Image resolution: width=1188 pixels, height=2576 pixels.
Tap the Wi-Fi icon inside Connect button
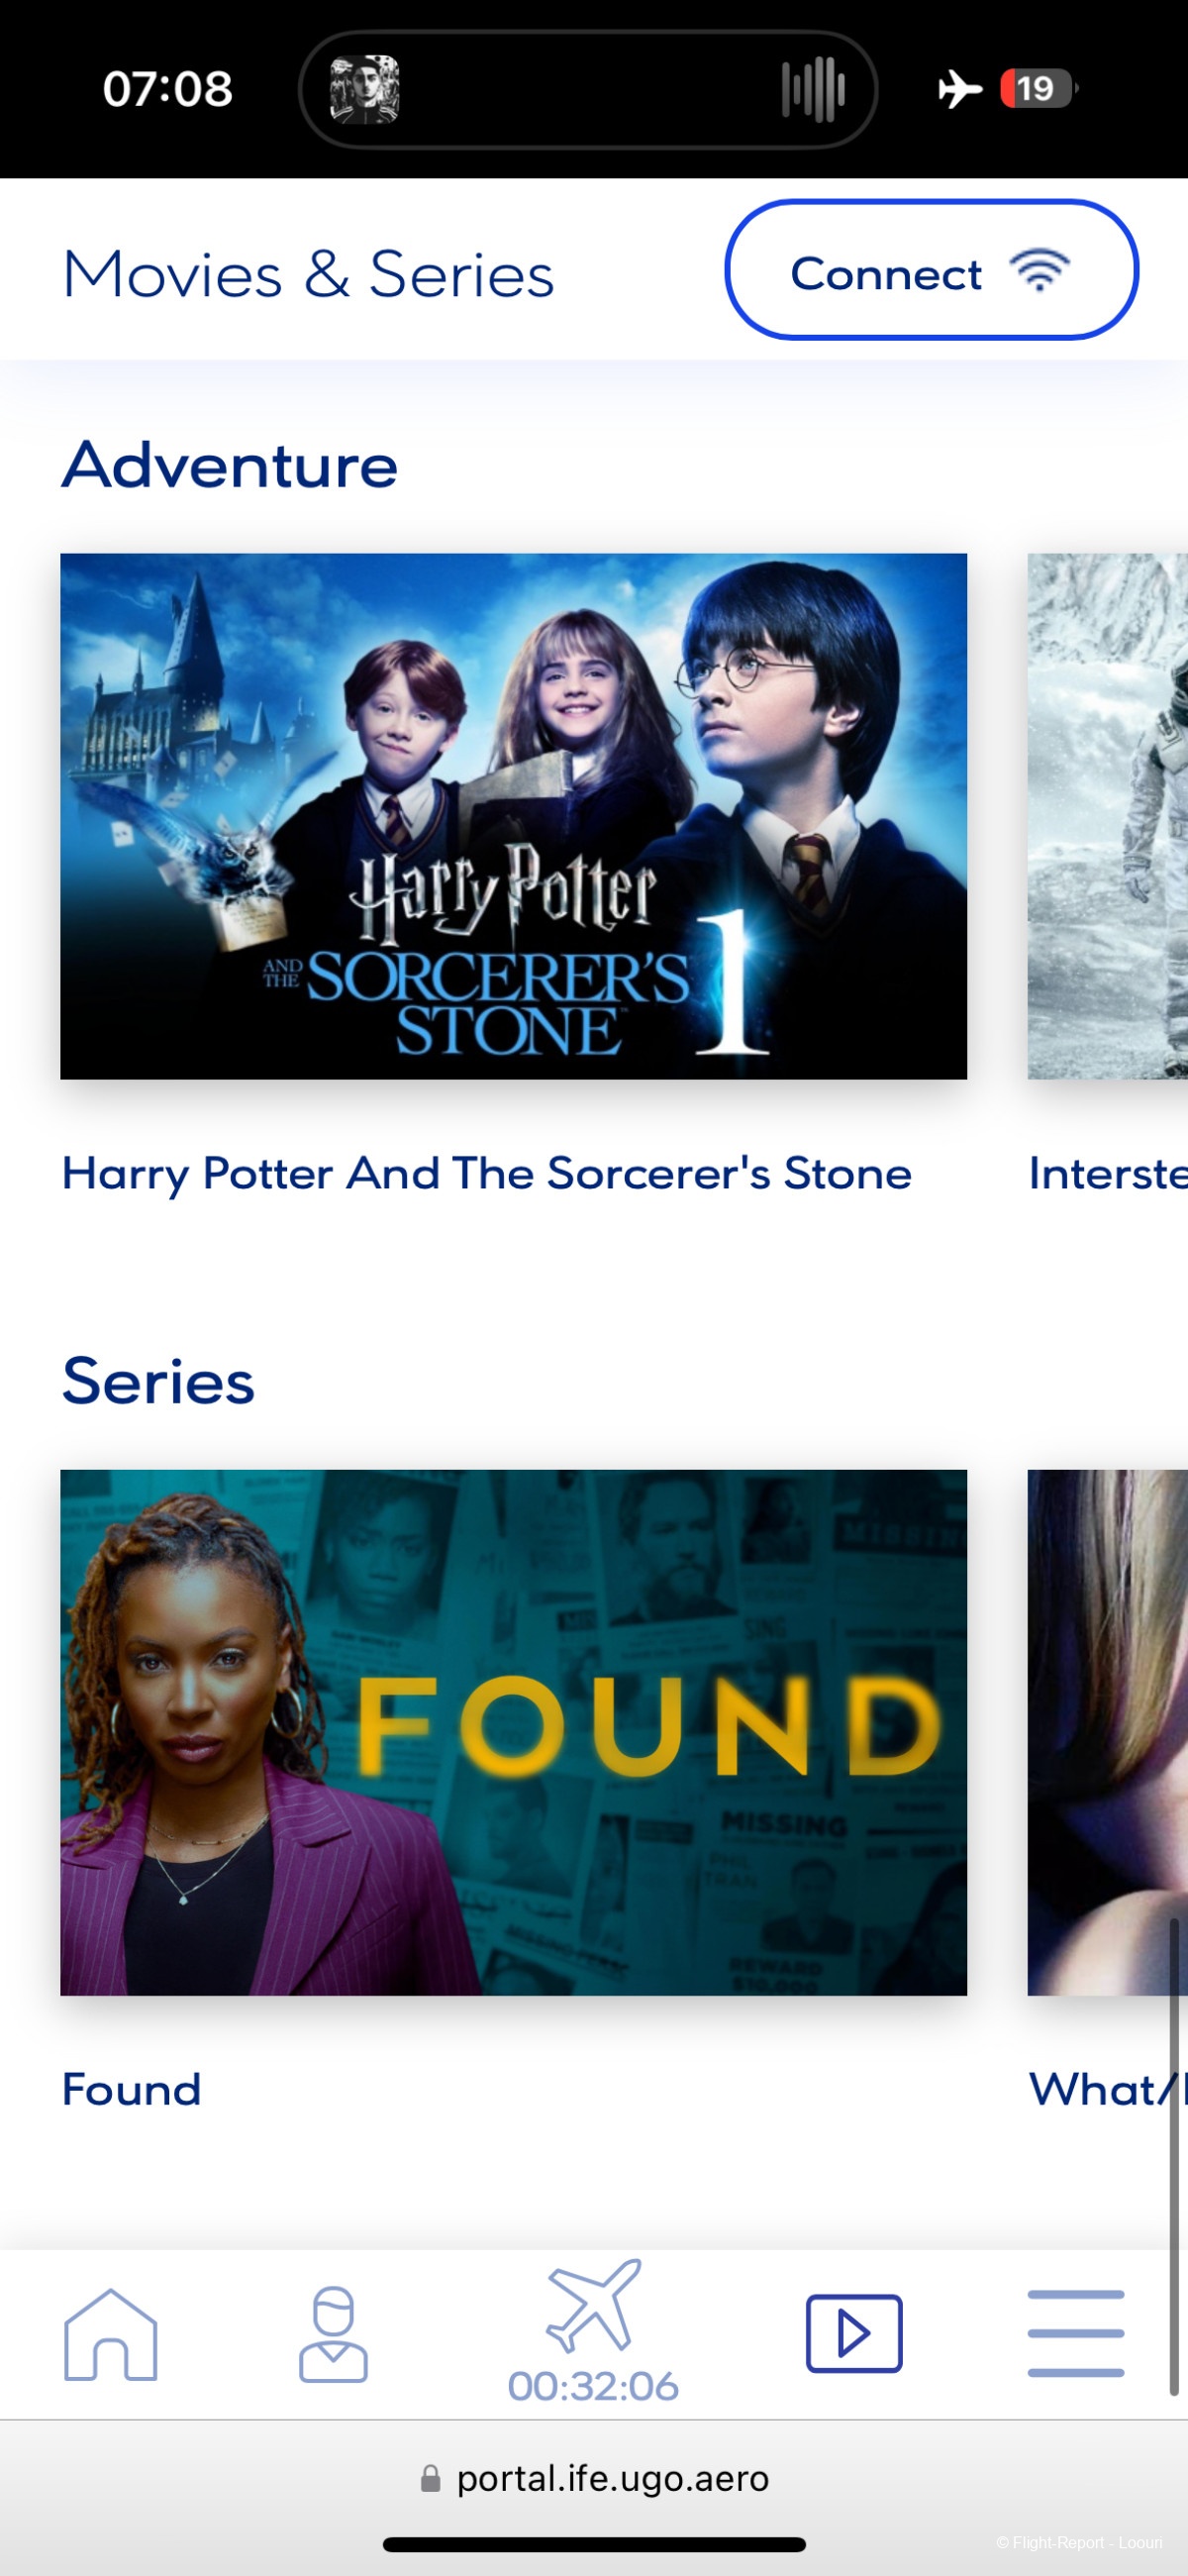pos(1040,271)
